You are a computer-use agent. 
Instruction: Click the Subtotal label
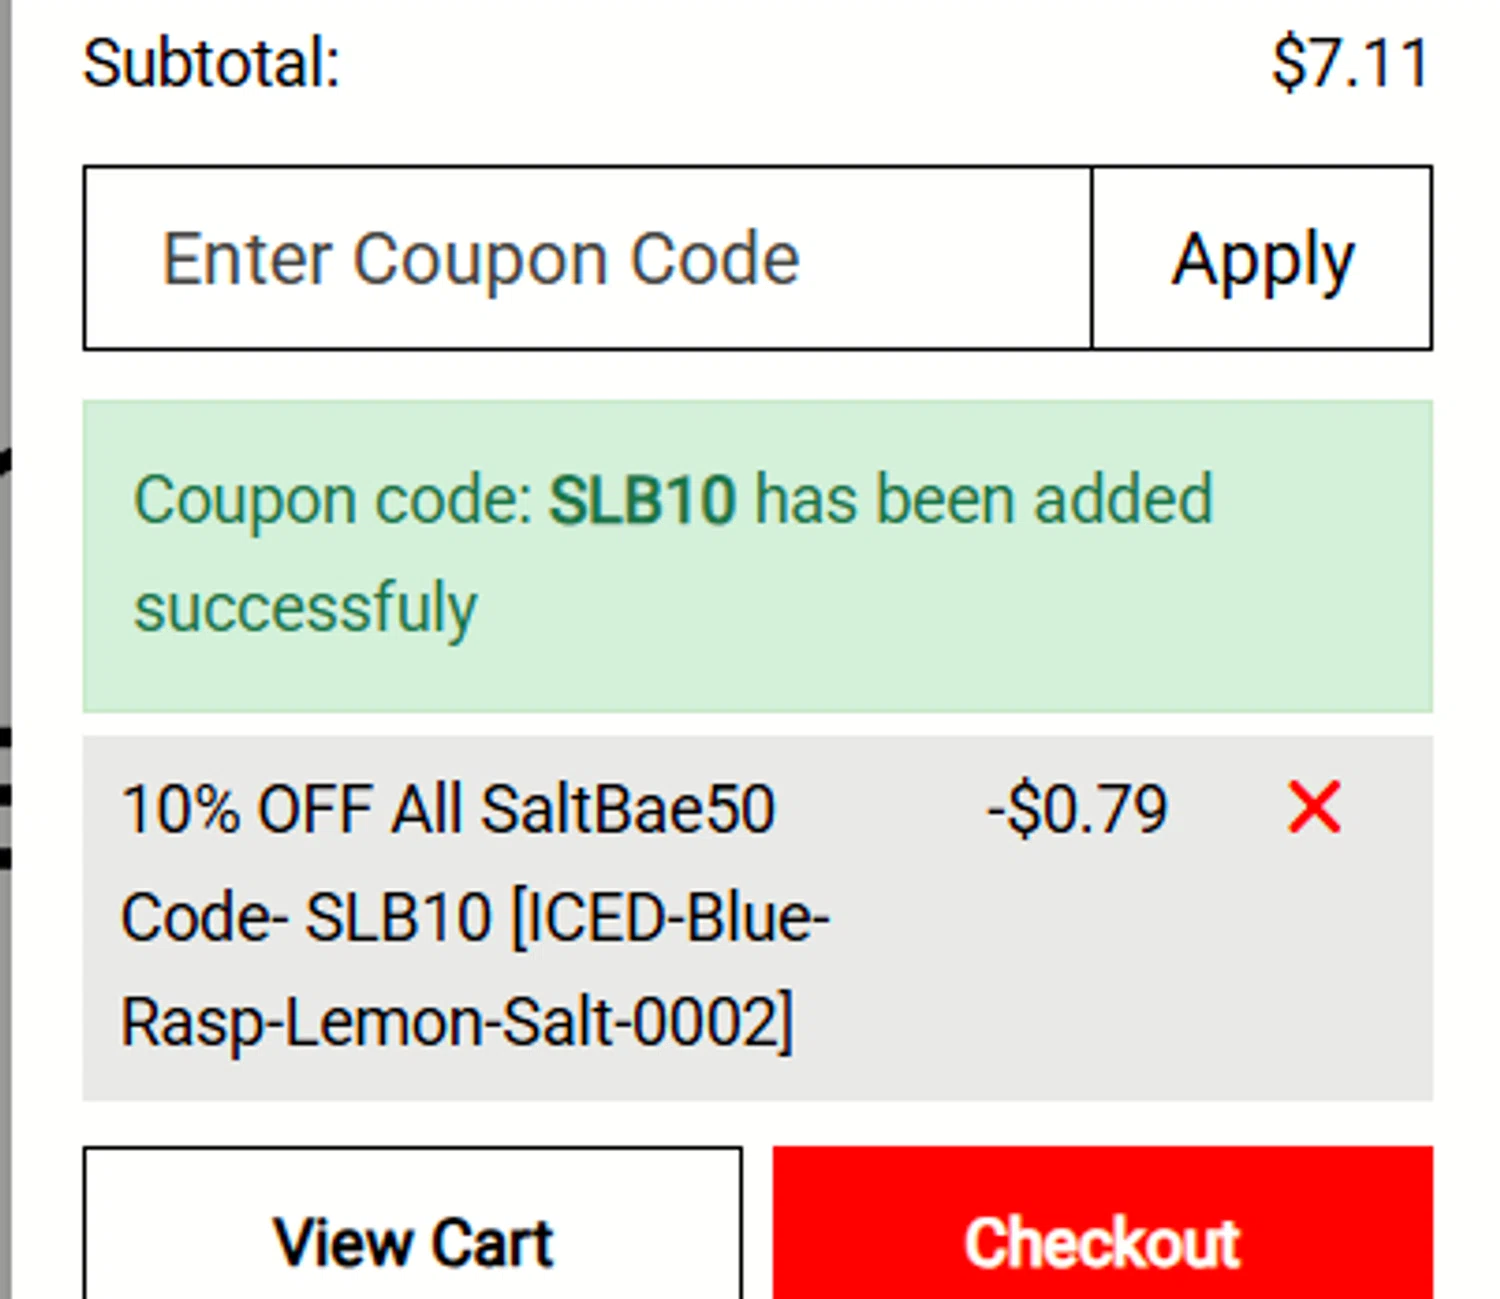click(x=211, y=64)
